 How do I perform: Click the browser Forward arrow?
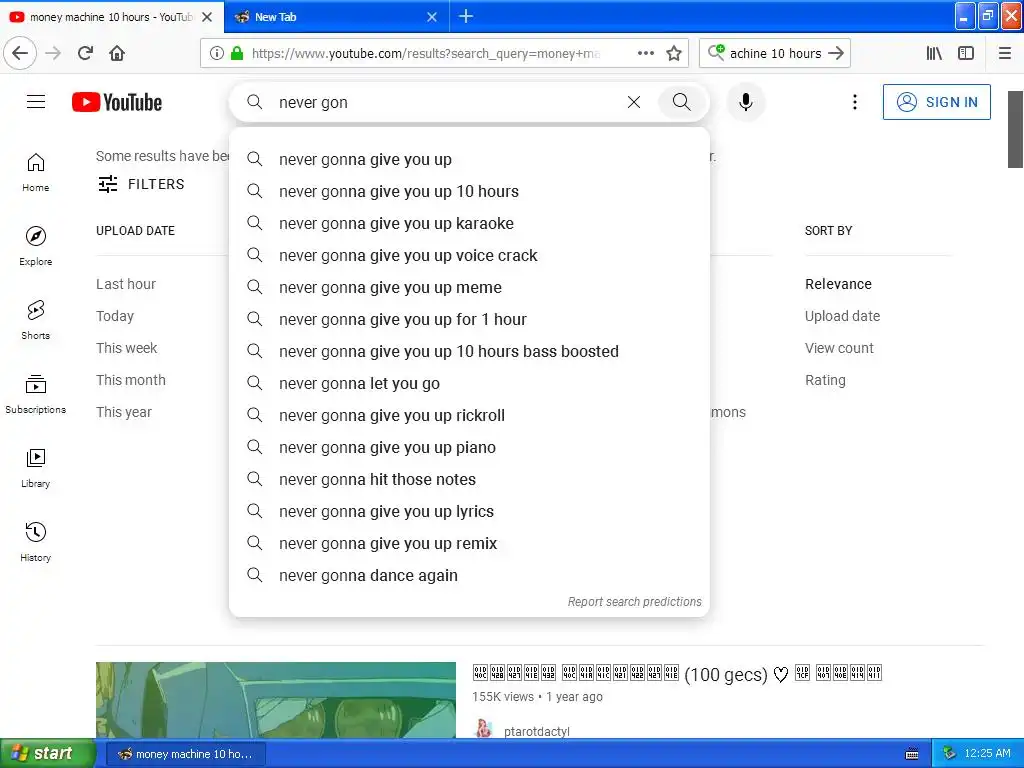tap(53, 53)
